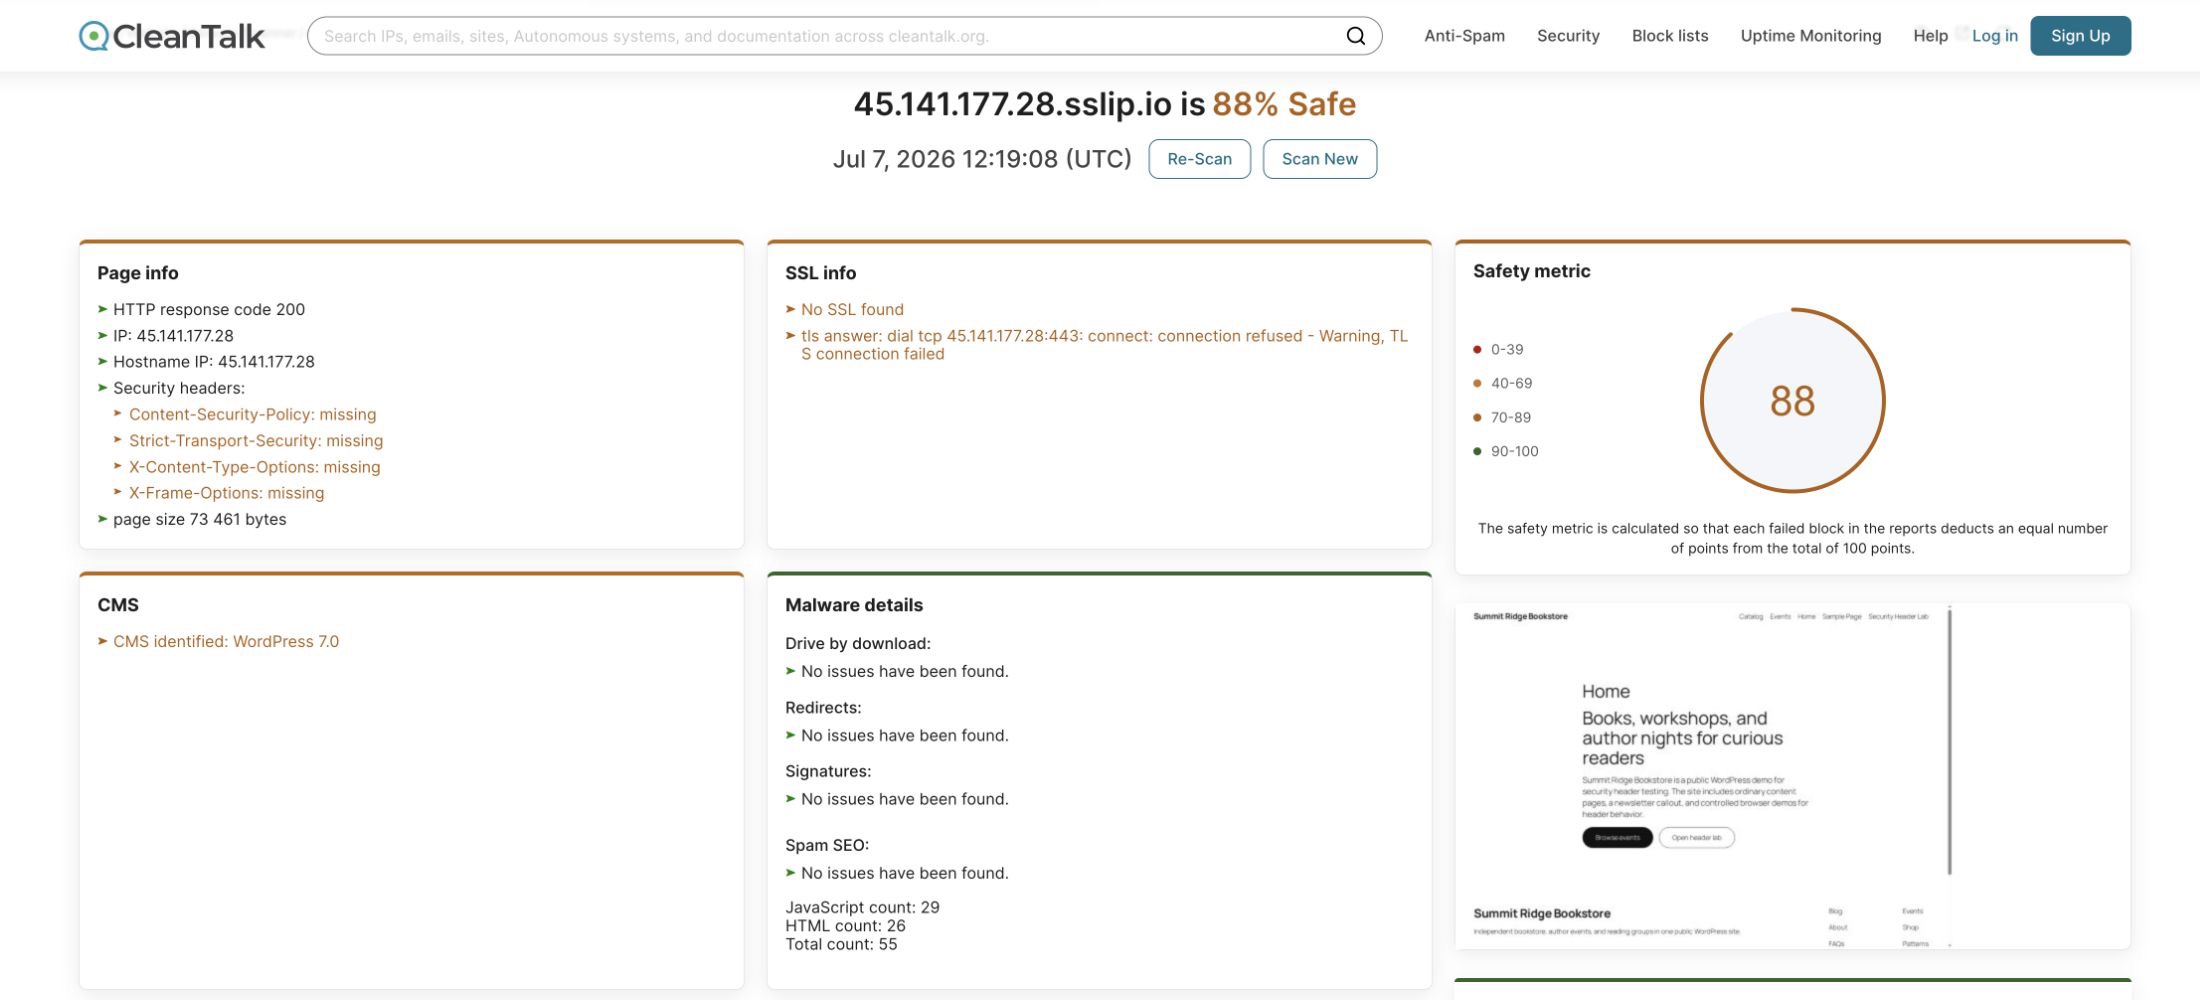
Task: Click 'Total count: 55' text
Action: (x=841, y=944)
